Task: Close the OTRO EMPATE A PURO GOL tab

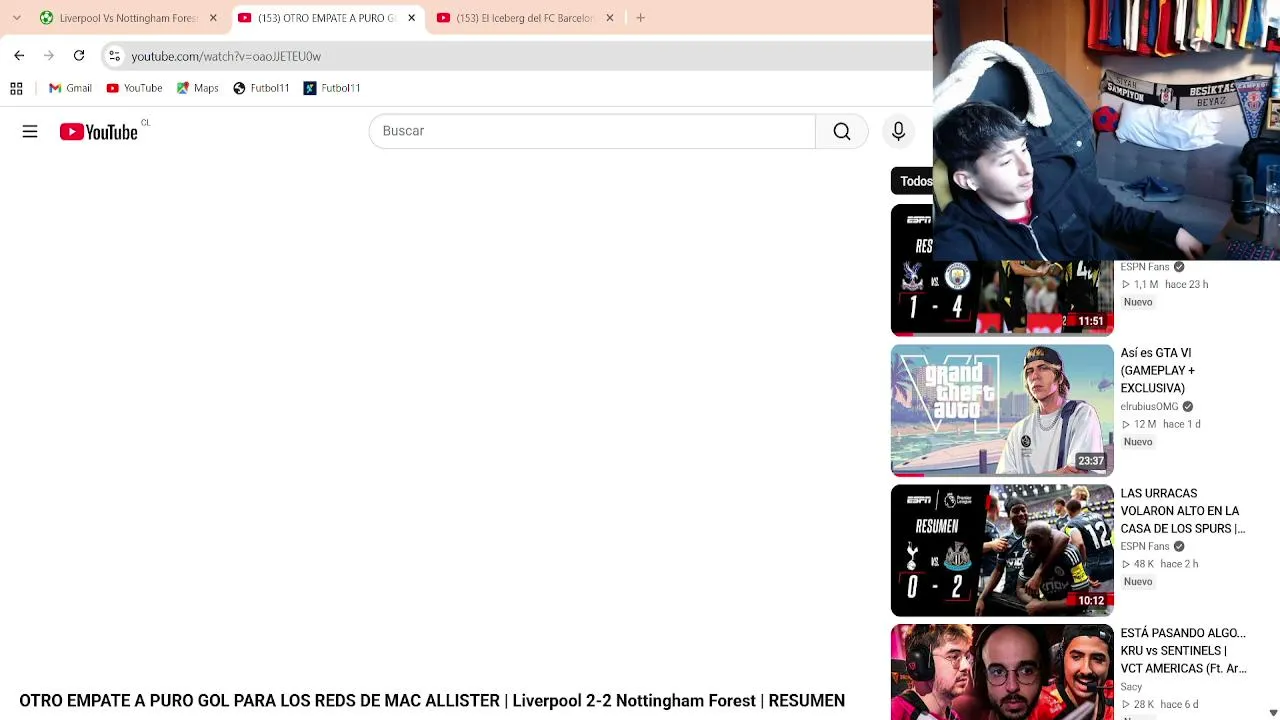Action: 411,18
